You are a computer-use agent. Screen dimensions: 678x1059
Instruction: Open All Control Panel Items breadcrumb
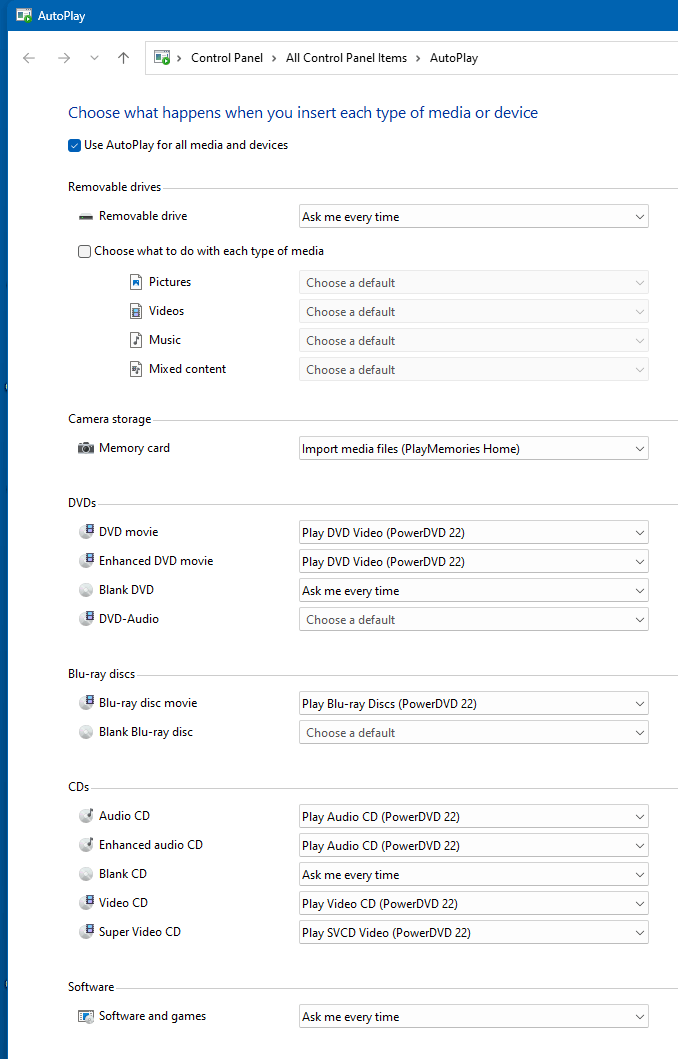tap(346, 58)
